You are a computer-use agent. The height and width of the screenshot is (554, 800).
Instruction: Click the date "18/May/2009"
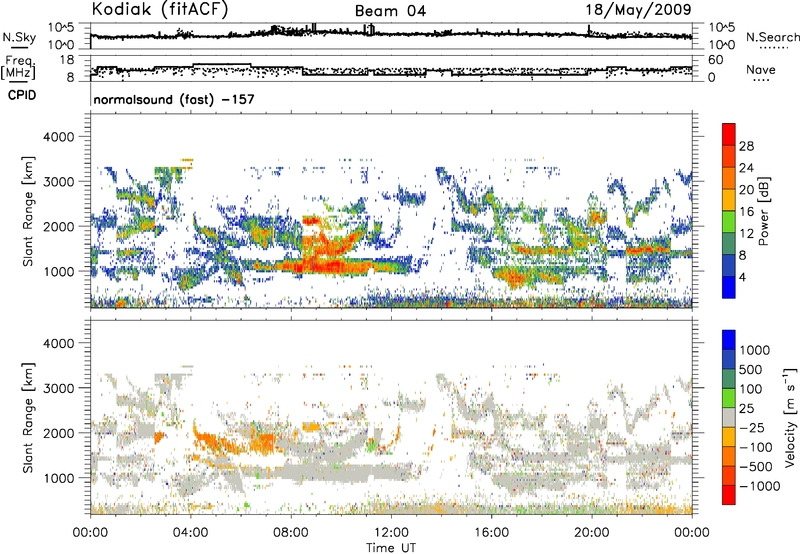[x=638, y=10]
